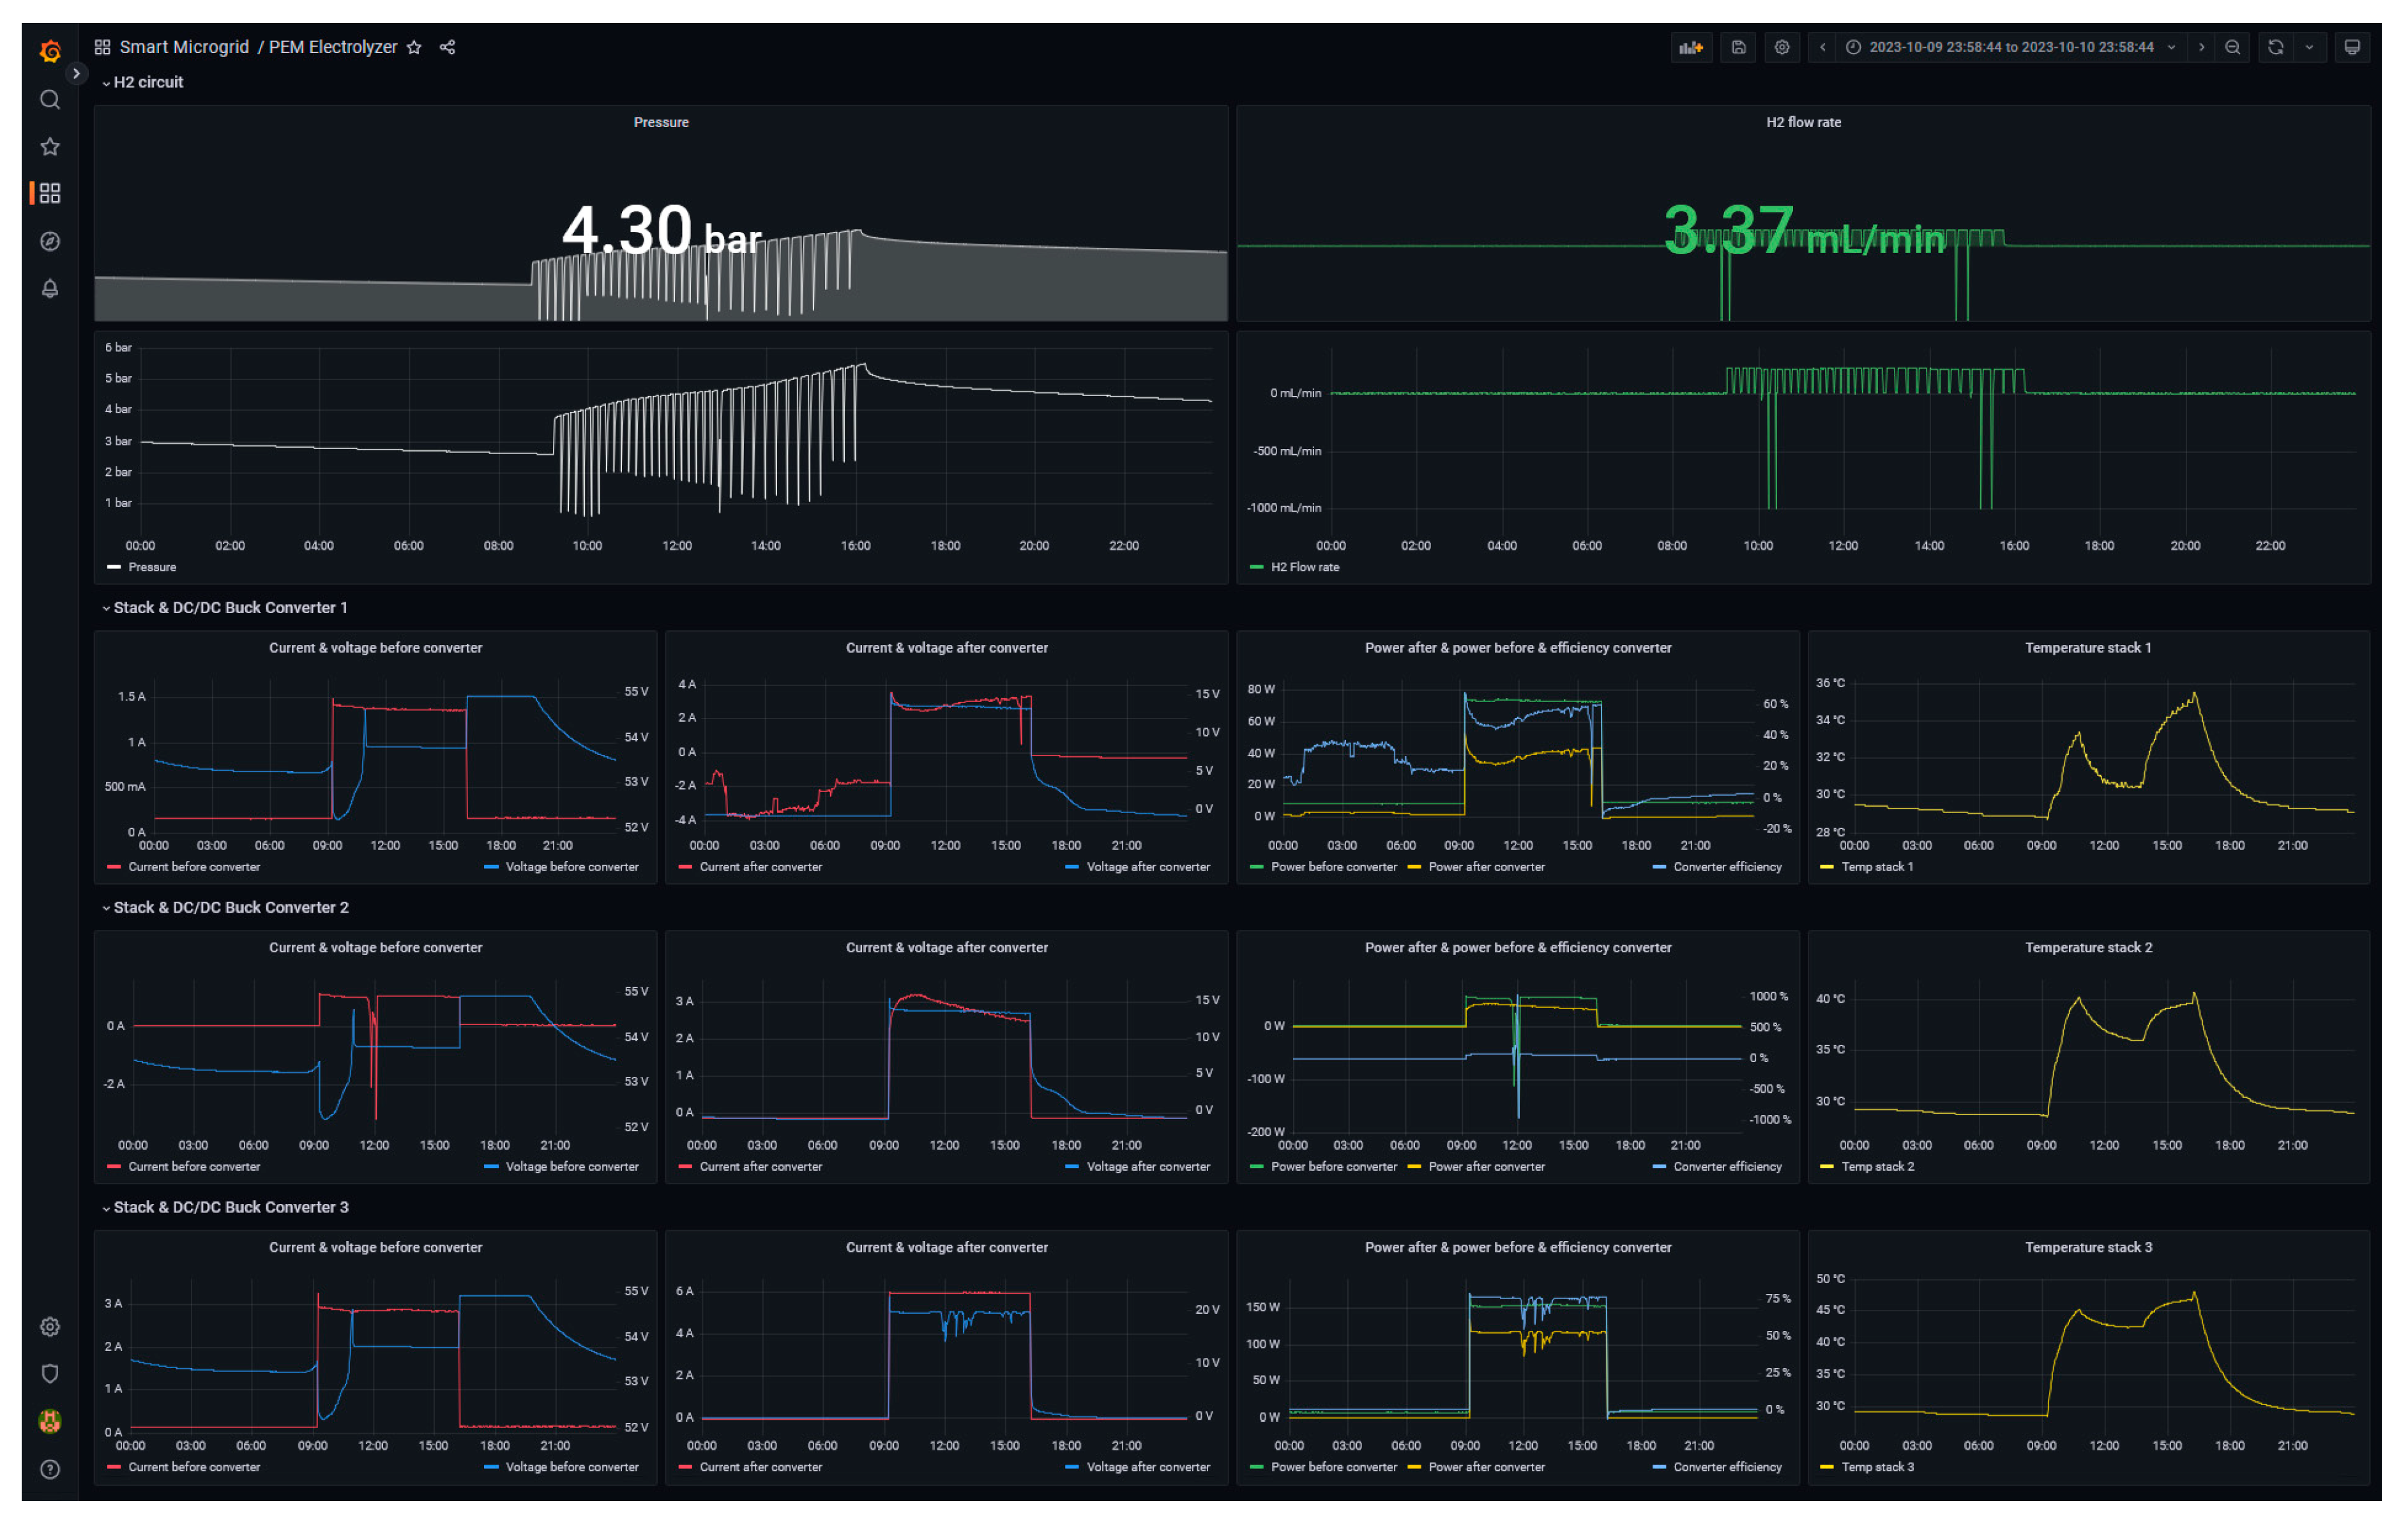The height and width of the screenshot is (1522, 2408).
Task: Open starred dashboards from sidebar
Action: [x=50, y=147]
